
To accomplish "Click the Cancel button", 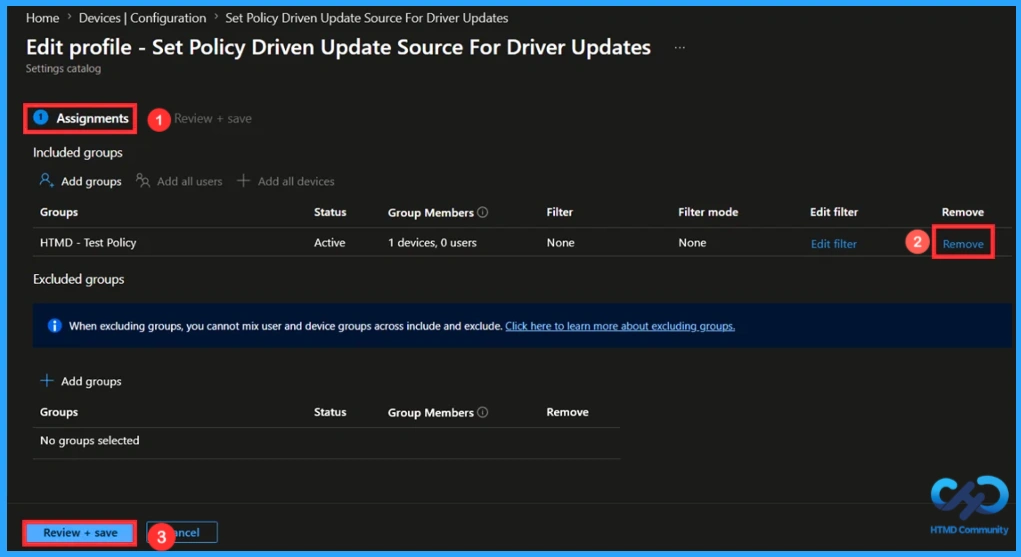I will [x=182, y=532].
